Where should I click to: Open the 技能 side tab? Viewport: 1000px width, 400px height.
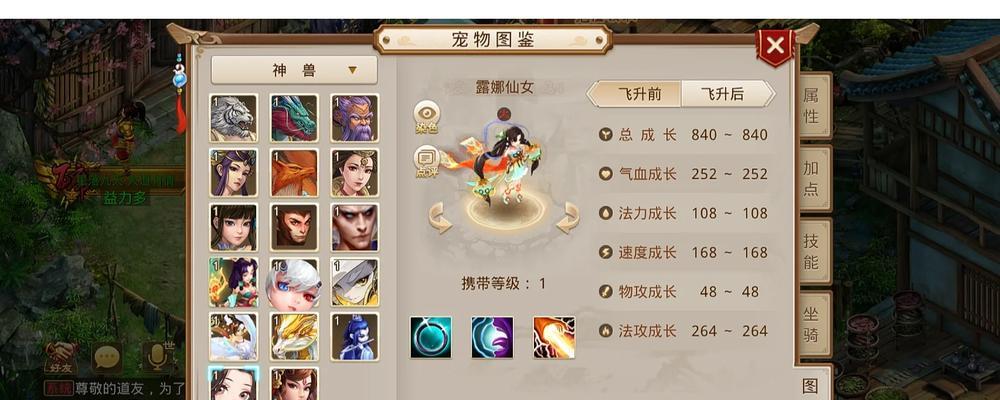813,251
